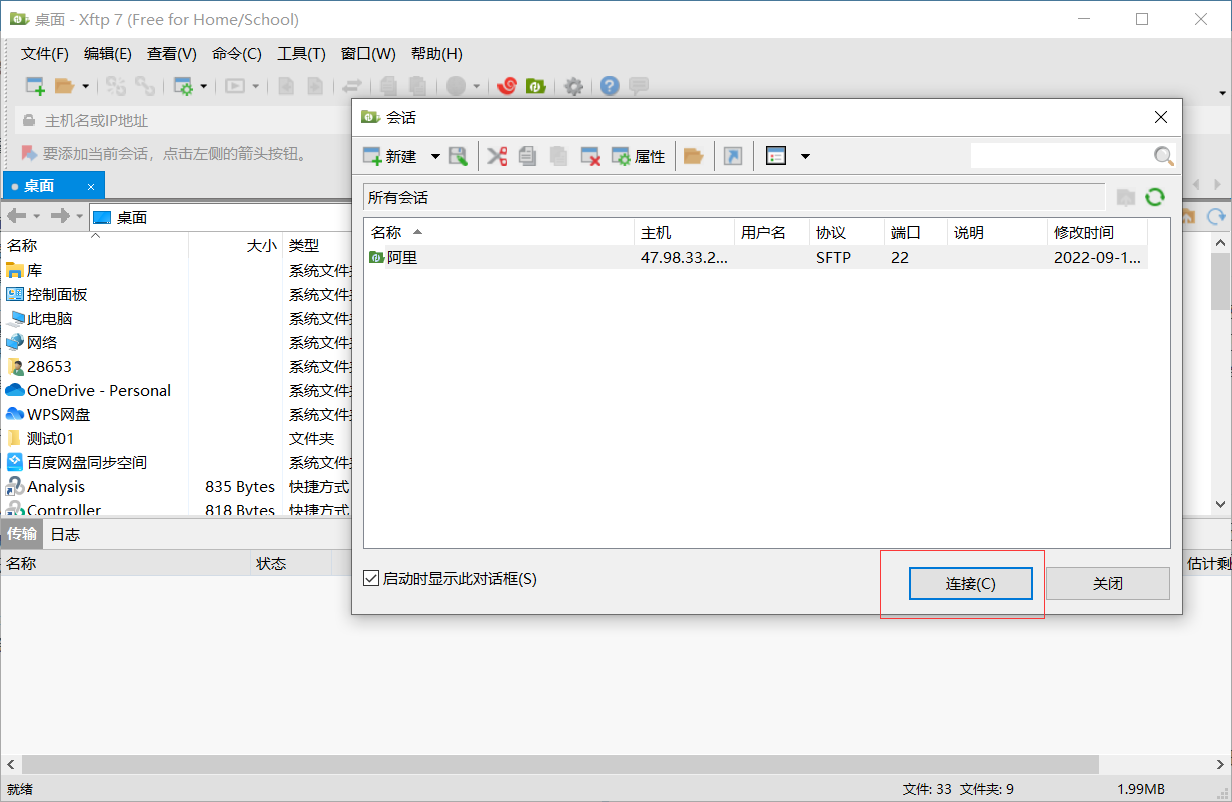
Task: Open the 文件(F) menu
Action: pos(45,54)
